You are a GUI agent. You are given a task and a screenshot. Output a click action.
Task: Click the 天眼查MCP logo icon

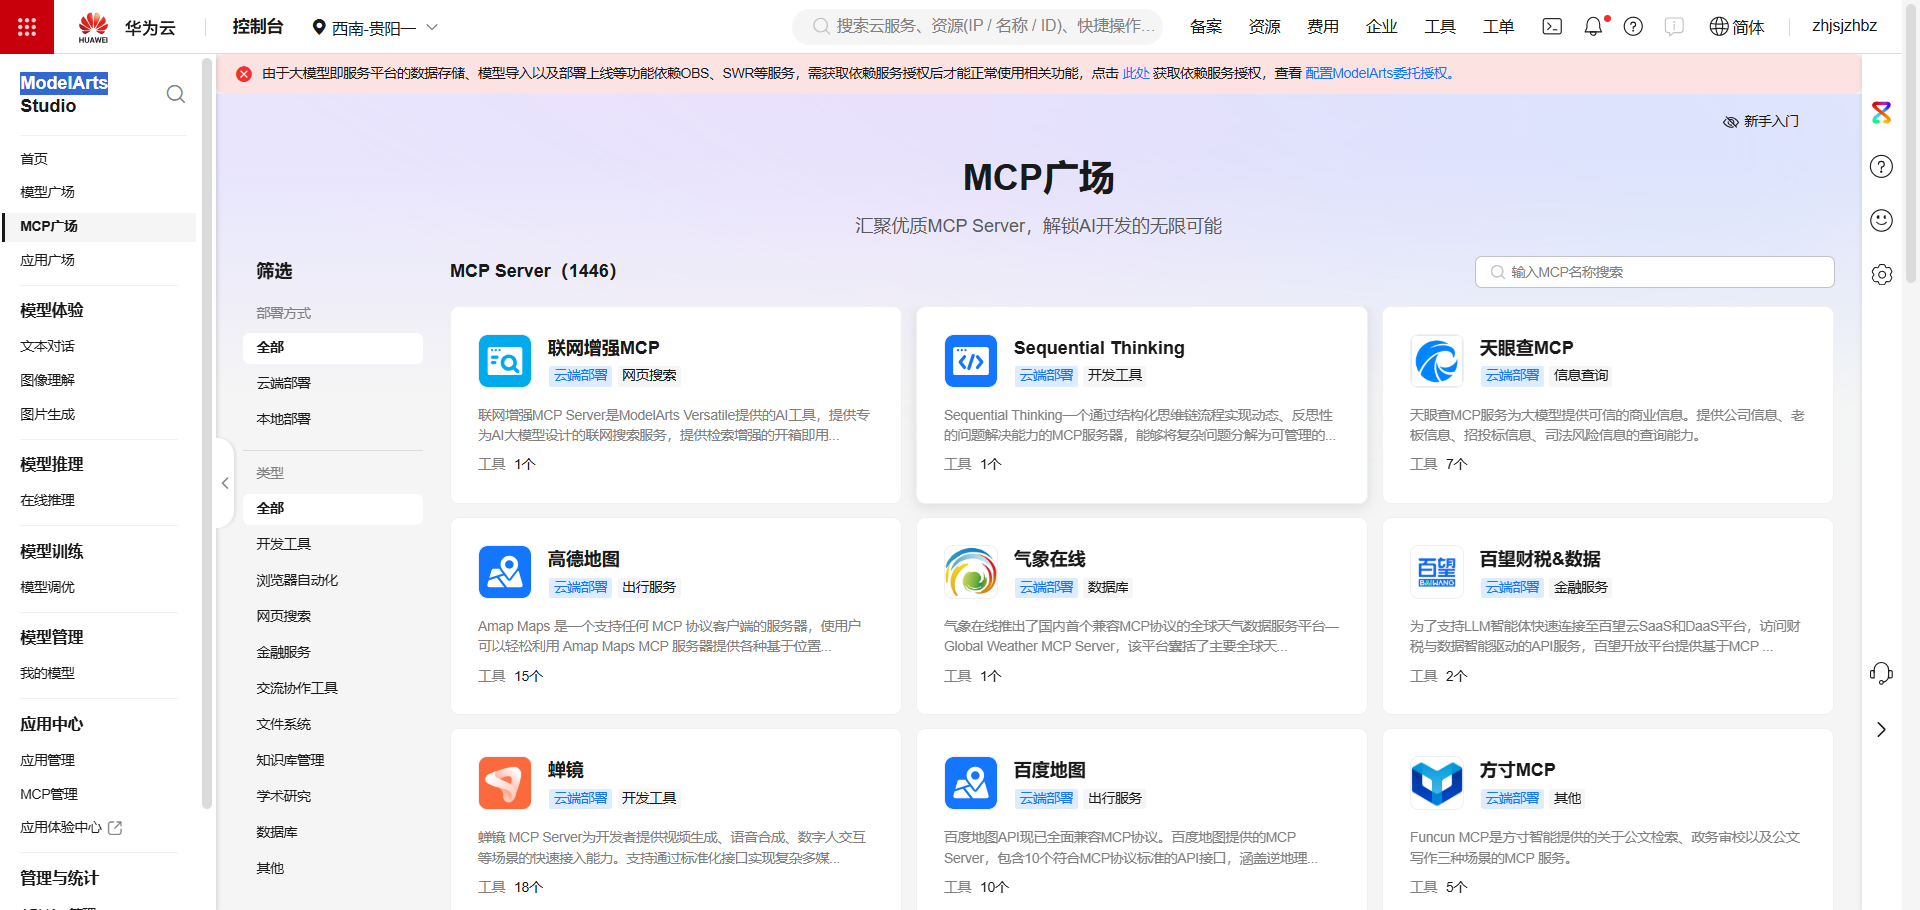click(1437, 361)
